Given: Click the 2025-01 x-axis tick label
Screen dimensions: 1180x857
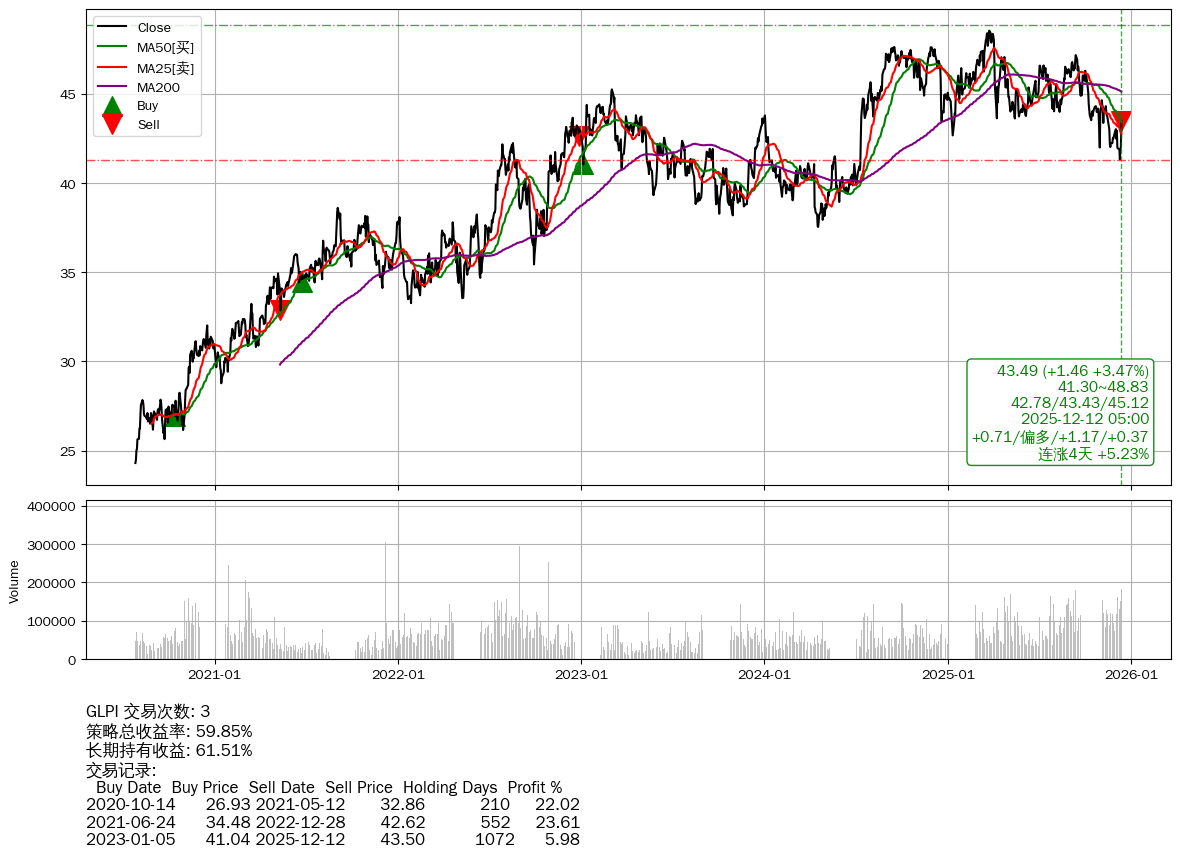Looking at the screenshot, I should pos(948,675).
